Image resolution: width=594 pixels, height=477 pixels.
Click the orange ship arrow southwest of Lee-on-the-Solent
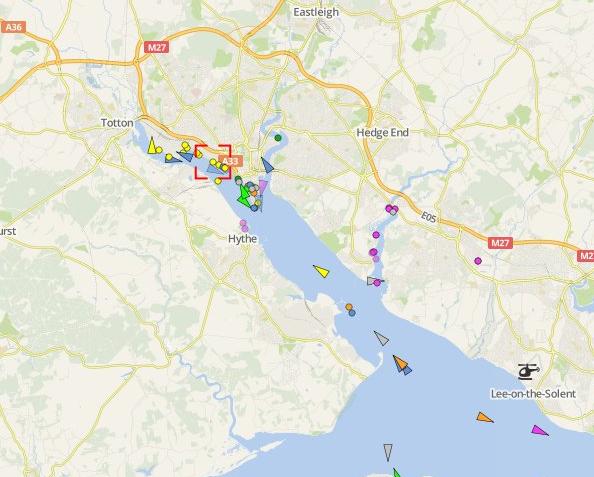[x=485, y=418]
